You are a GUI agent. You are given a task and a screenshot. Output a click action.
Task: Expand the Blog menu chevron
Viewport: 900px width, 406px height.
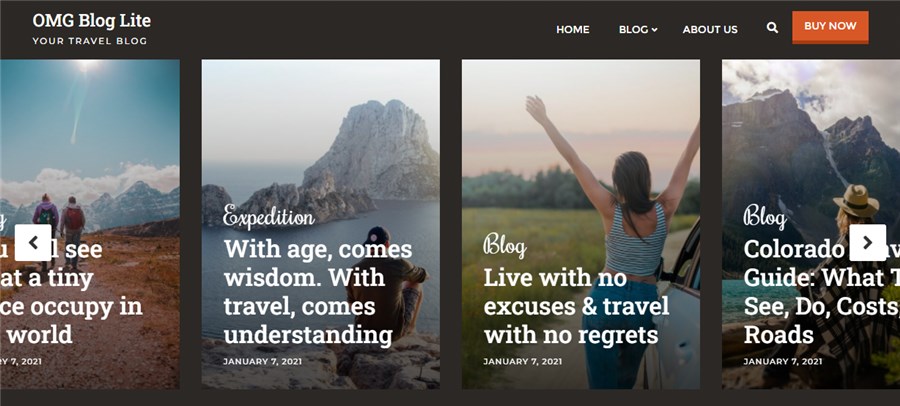(x=654, y=30)
